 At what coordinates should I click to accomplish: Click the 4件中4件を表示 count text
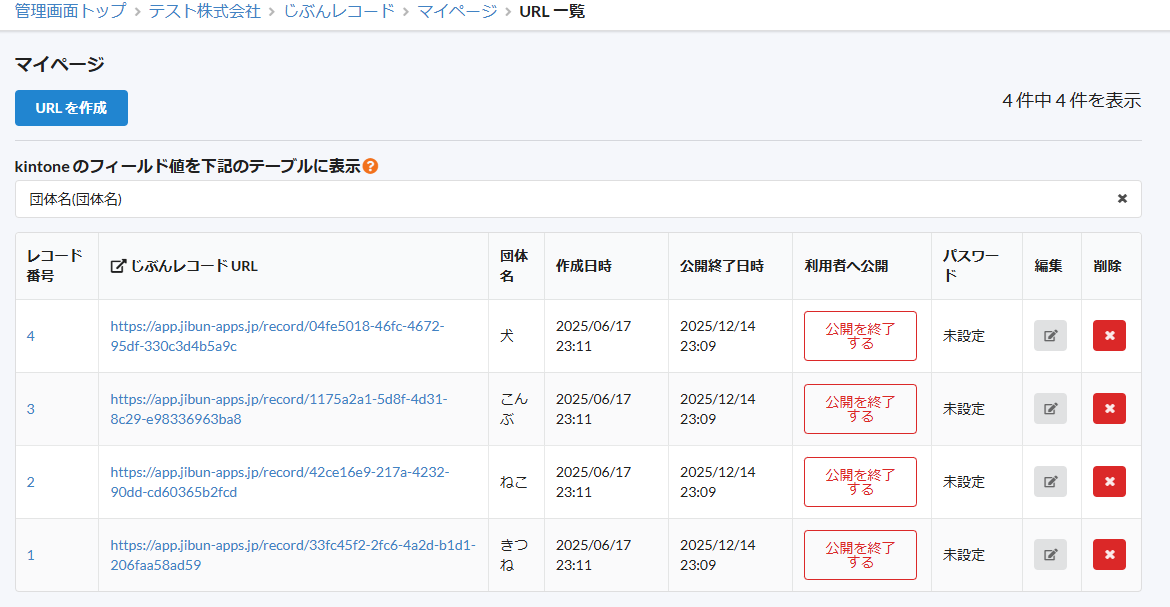(1072, 101)
